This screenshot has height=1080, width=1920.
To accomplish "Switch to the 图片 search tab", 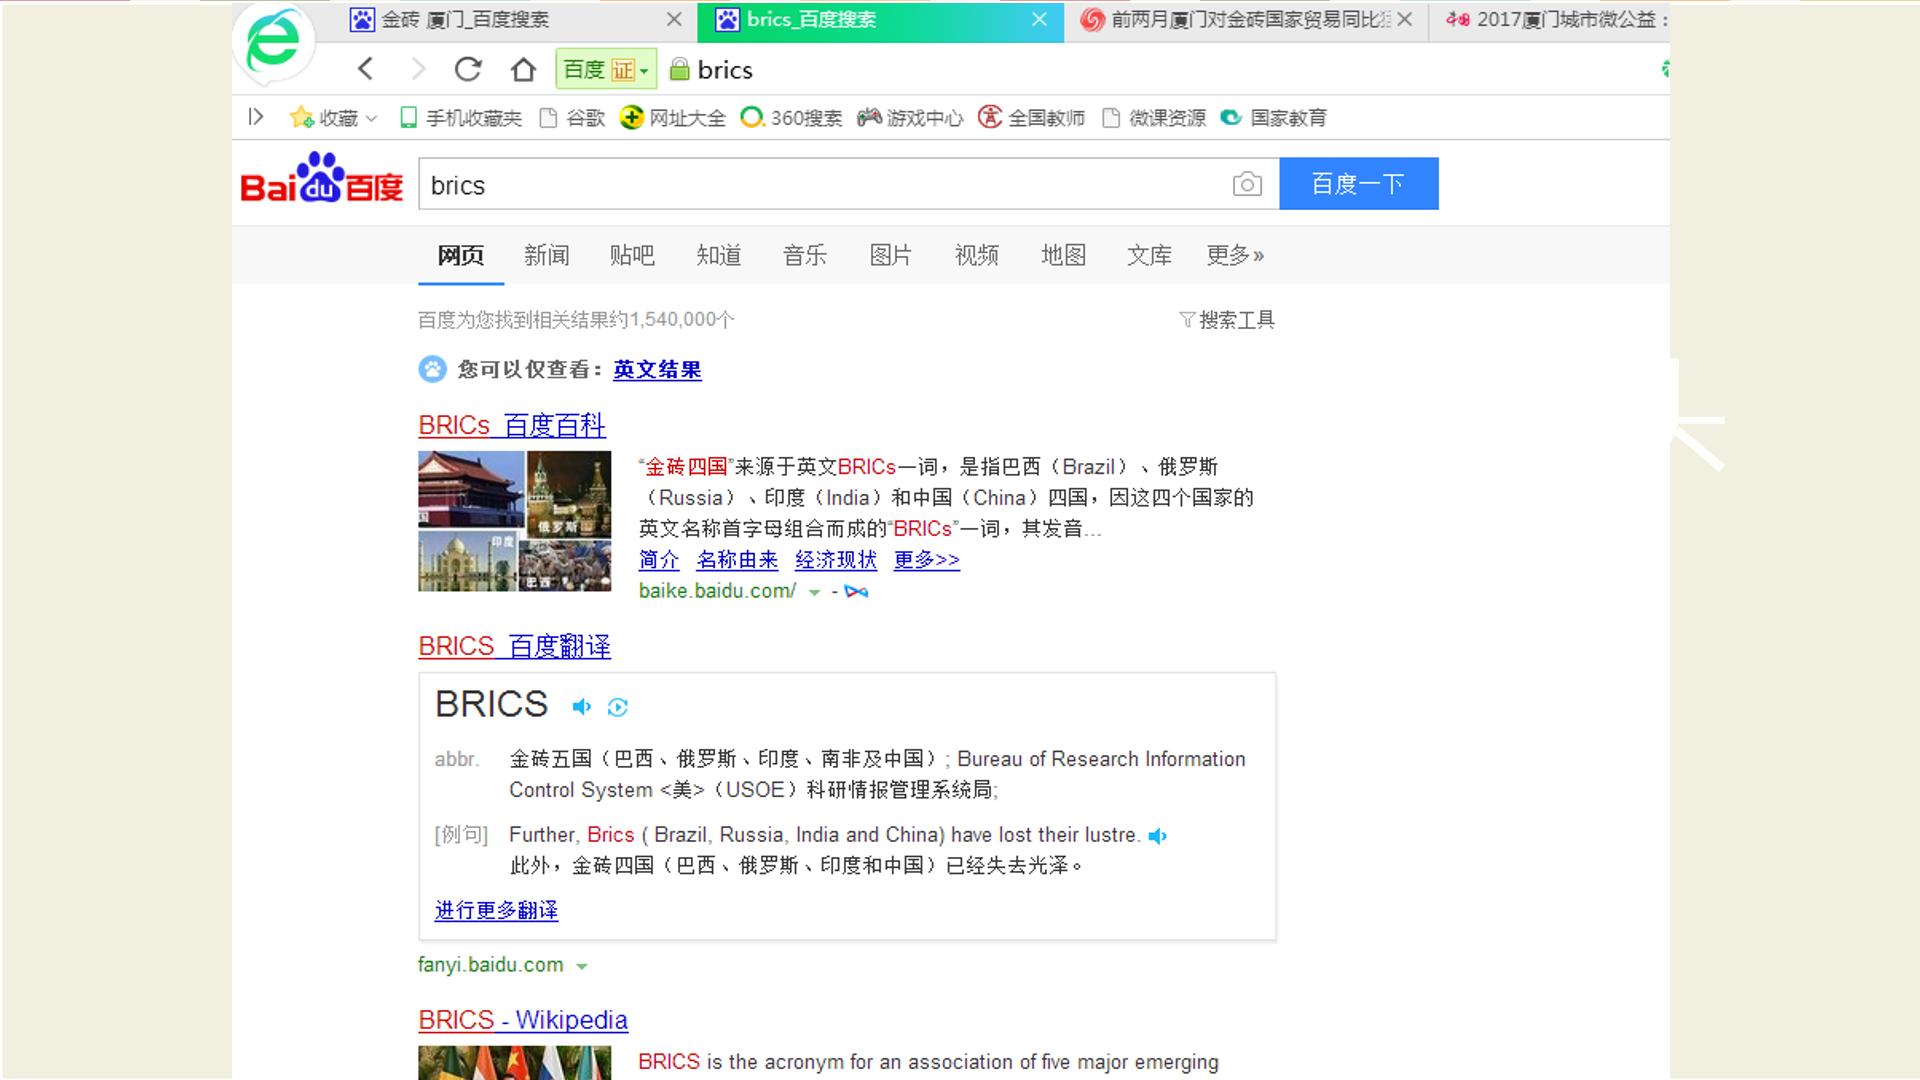I will coord(890,255).
